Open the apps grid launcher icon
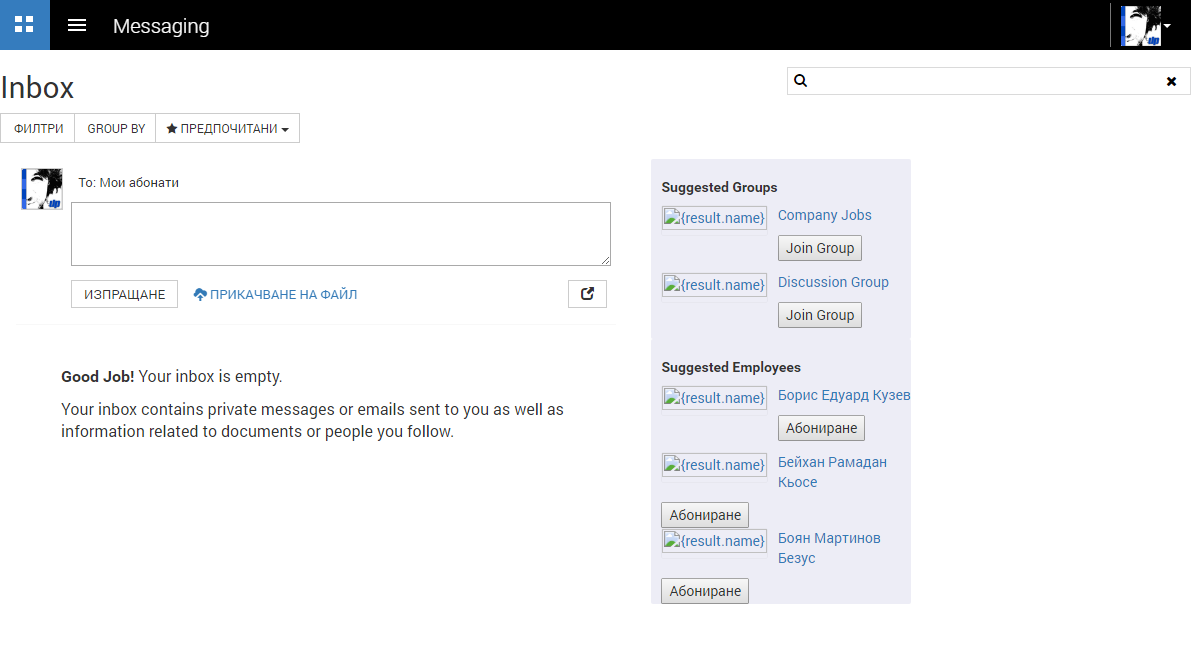Image resolution: width=1191 pixels, height=648 pixels. (x=25, y=25)
